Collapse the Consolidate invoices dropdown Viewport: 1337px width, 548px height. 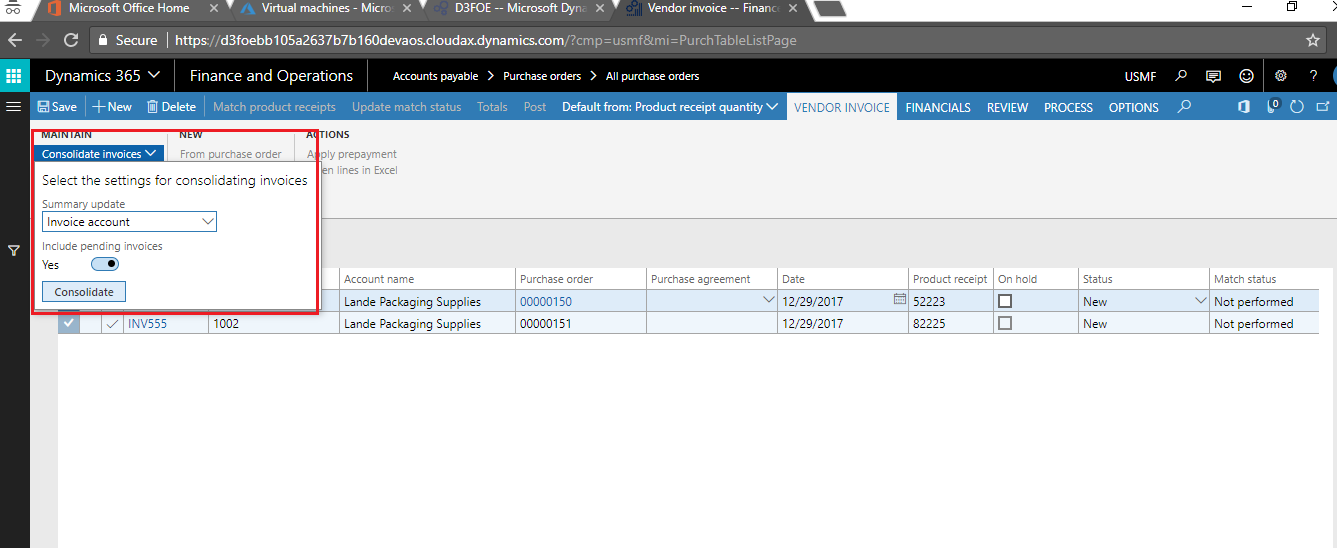click(x=99, y=154)
